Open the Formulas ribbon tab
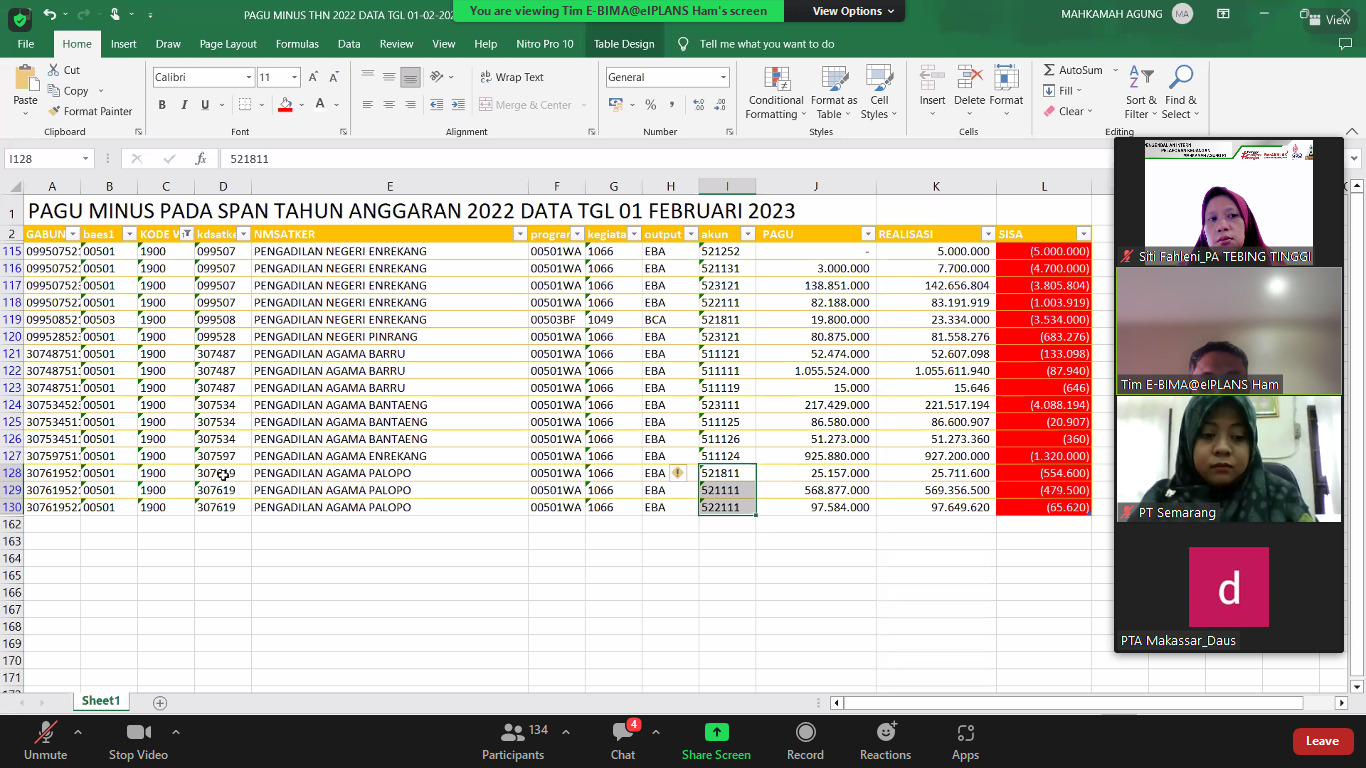This screenshot has width=1366, height=768. click(297, 44)
